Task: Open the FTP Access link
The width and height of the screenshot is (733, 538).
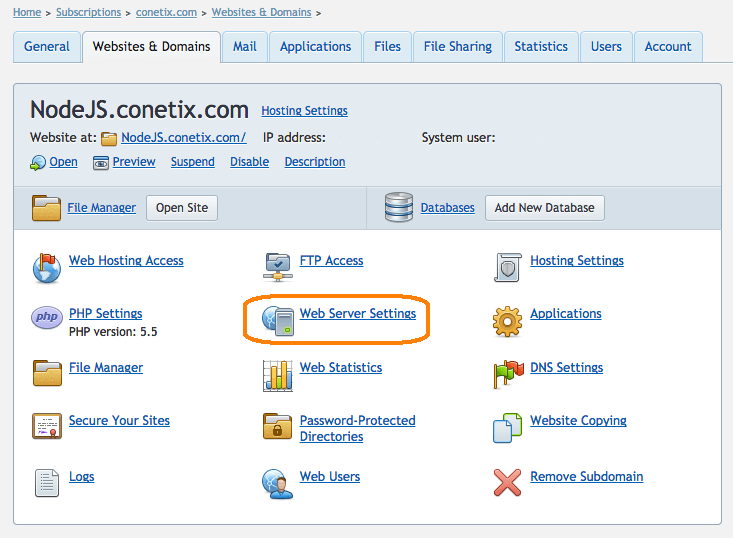Action: point(331,260)
